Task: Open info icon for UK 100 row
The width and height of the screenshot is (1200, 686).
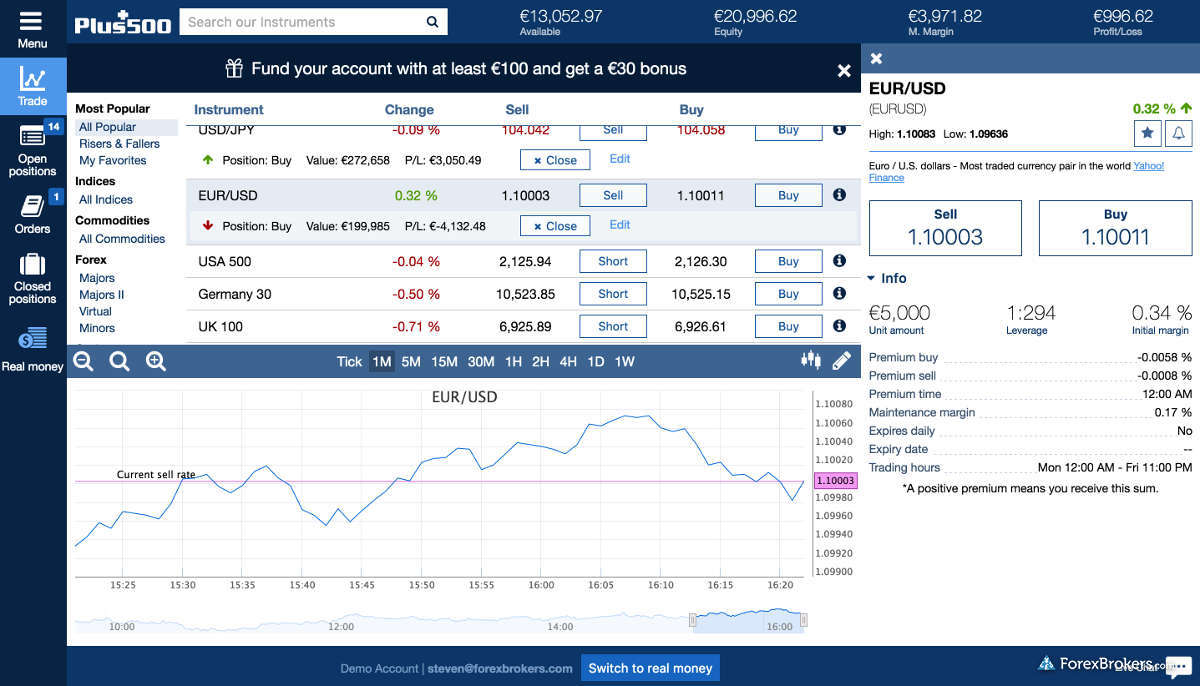Action: [840, 325]
